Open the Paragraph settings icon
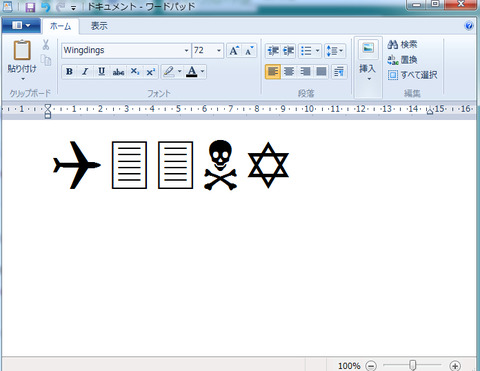 point(339,71)
